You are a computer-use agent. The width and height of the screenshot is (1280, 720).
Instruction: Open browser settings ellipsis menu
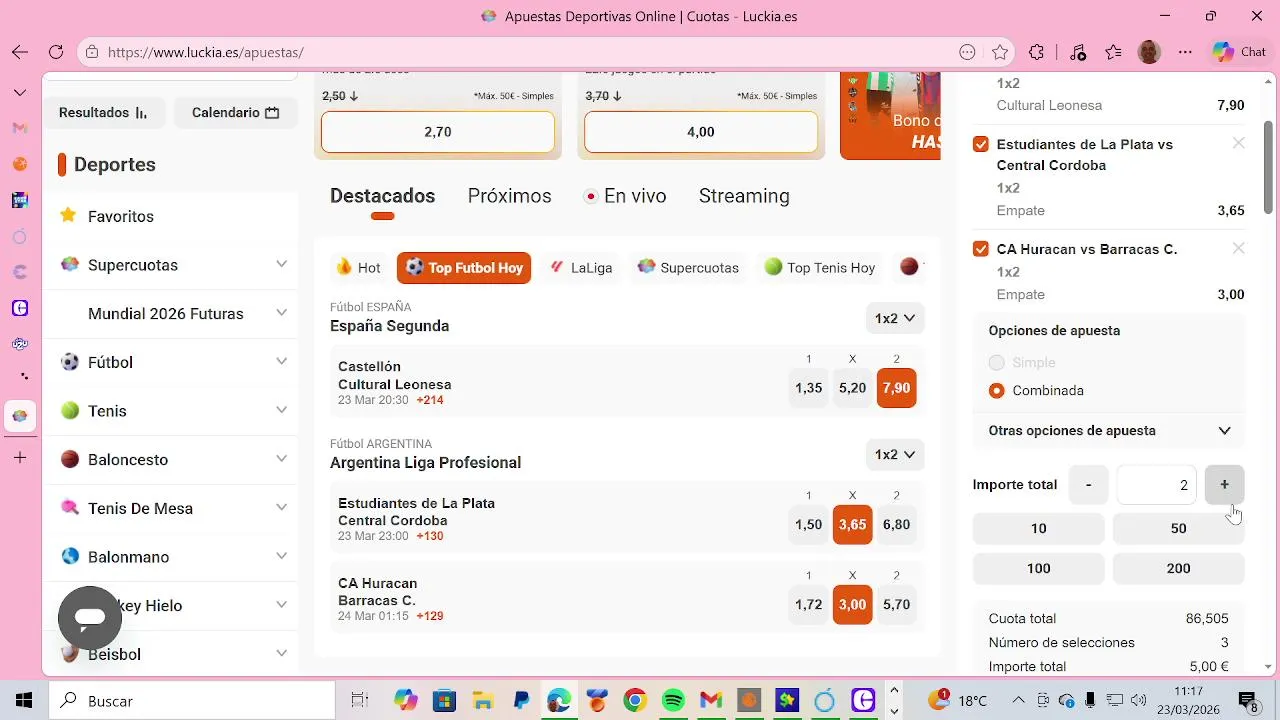coord(1186,52)
